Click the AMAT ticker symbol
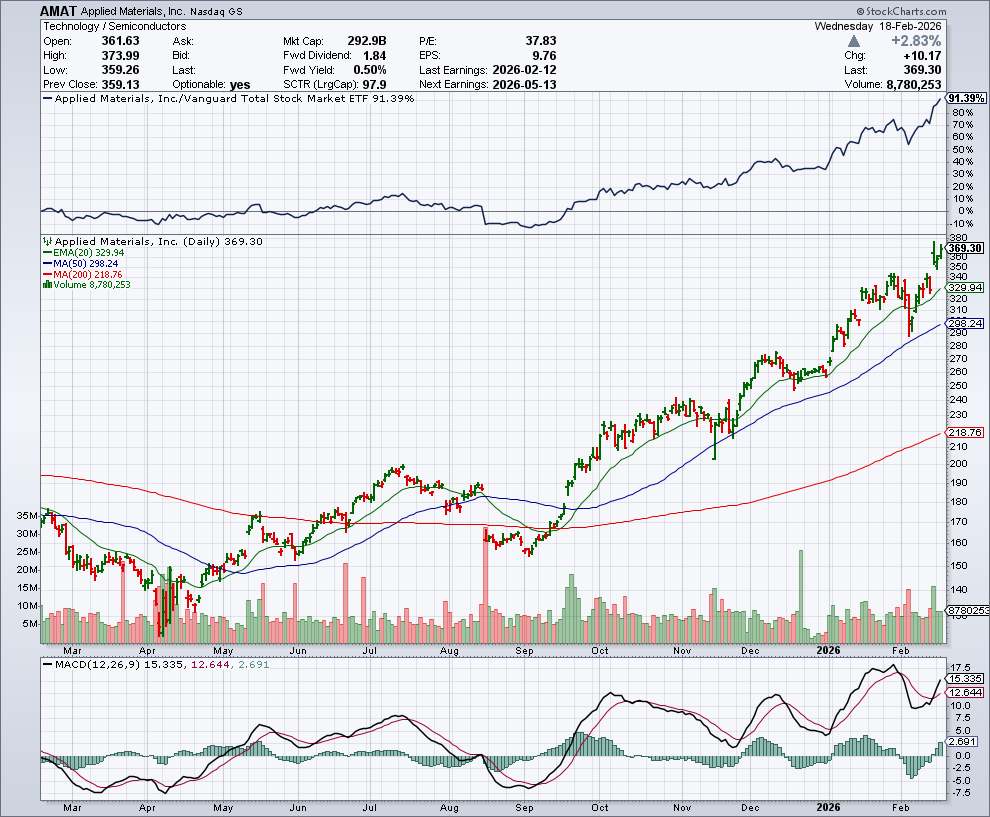This screenshot has width=990, height=817. pyautogui.click(x=59, y=11)
